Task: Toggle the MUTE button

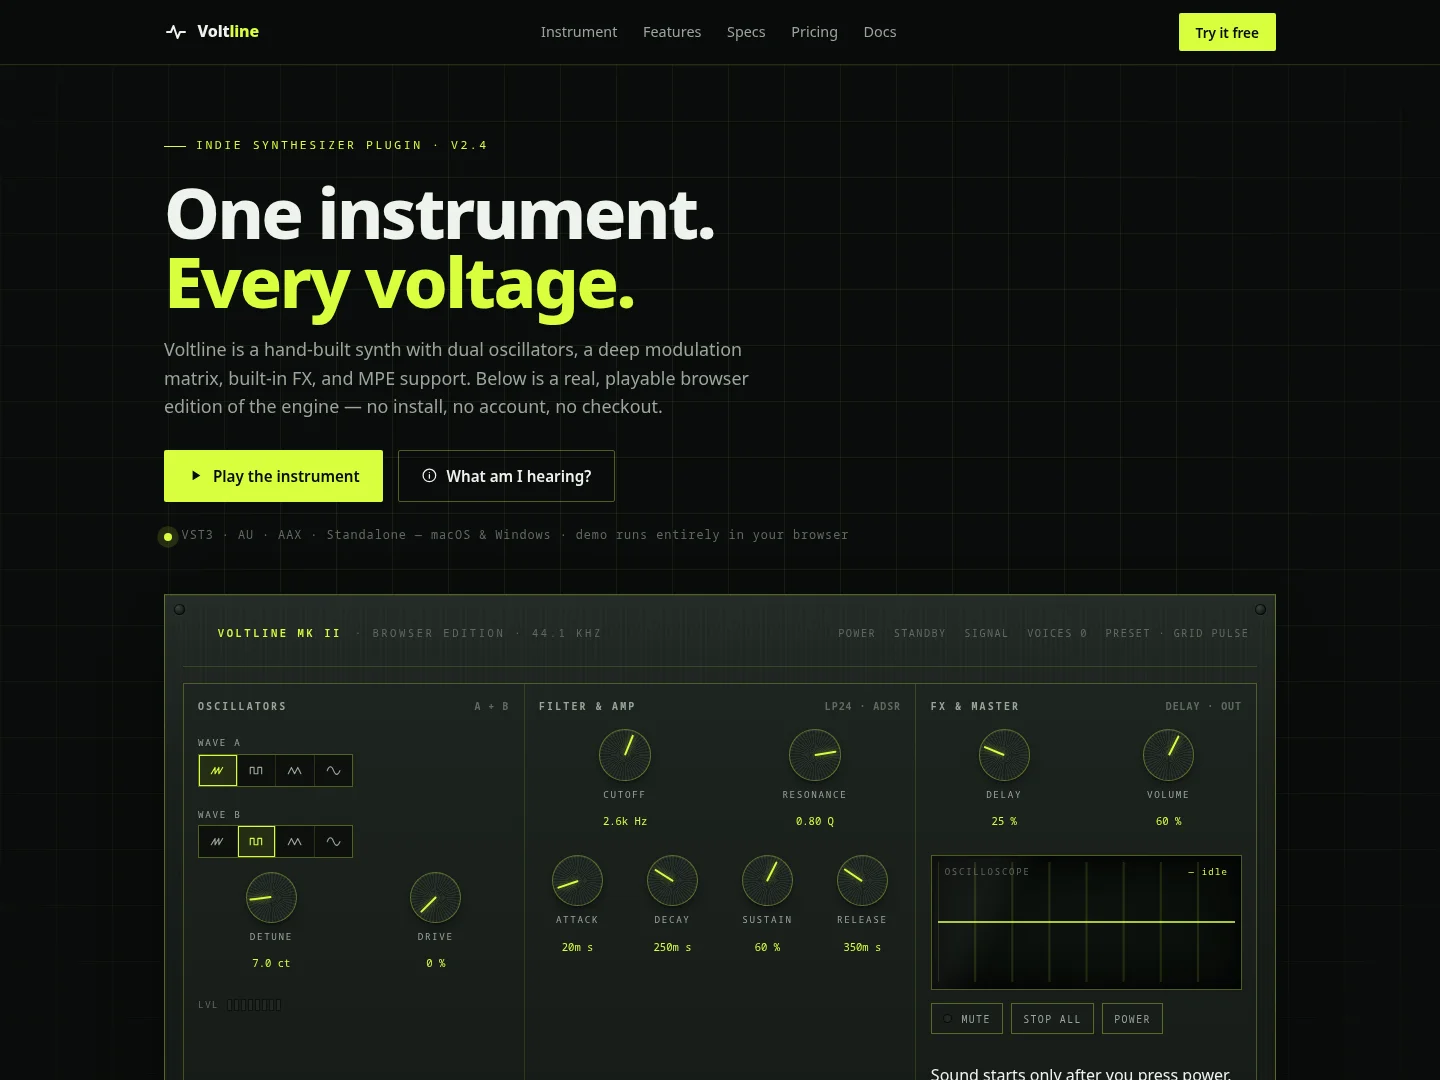Action: [967, 1019]
